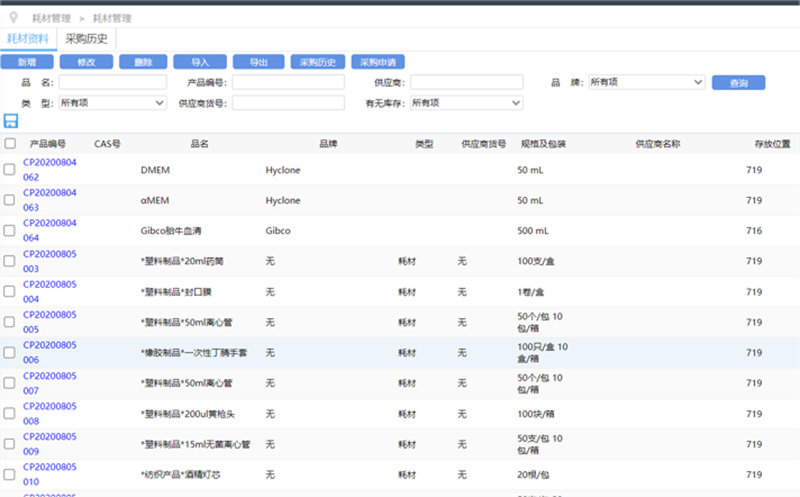This screenshot has height=497, width=800.
Task: Click the 导出 button
Action: 258,62
